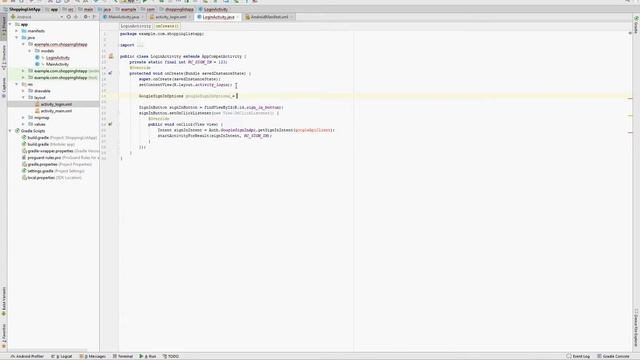
Task: Select activity_login.xml in layout folder
Action: (x=56, y=104)
